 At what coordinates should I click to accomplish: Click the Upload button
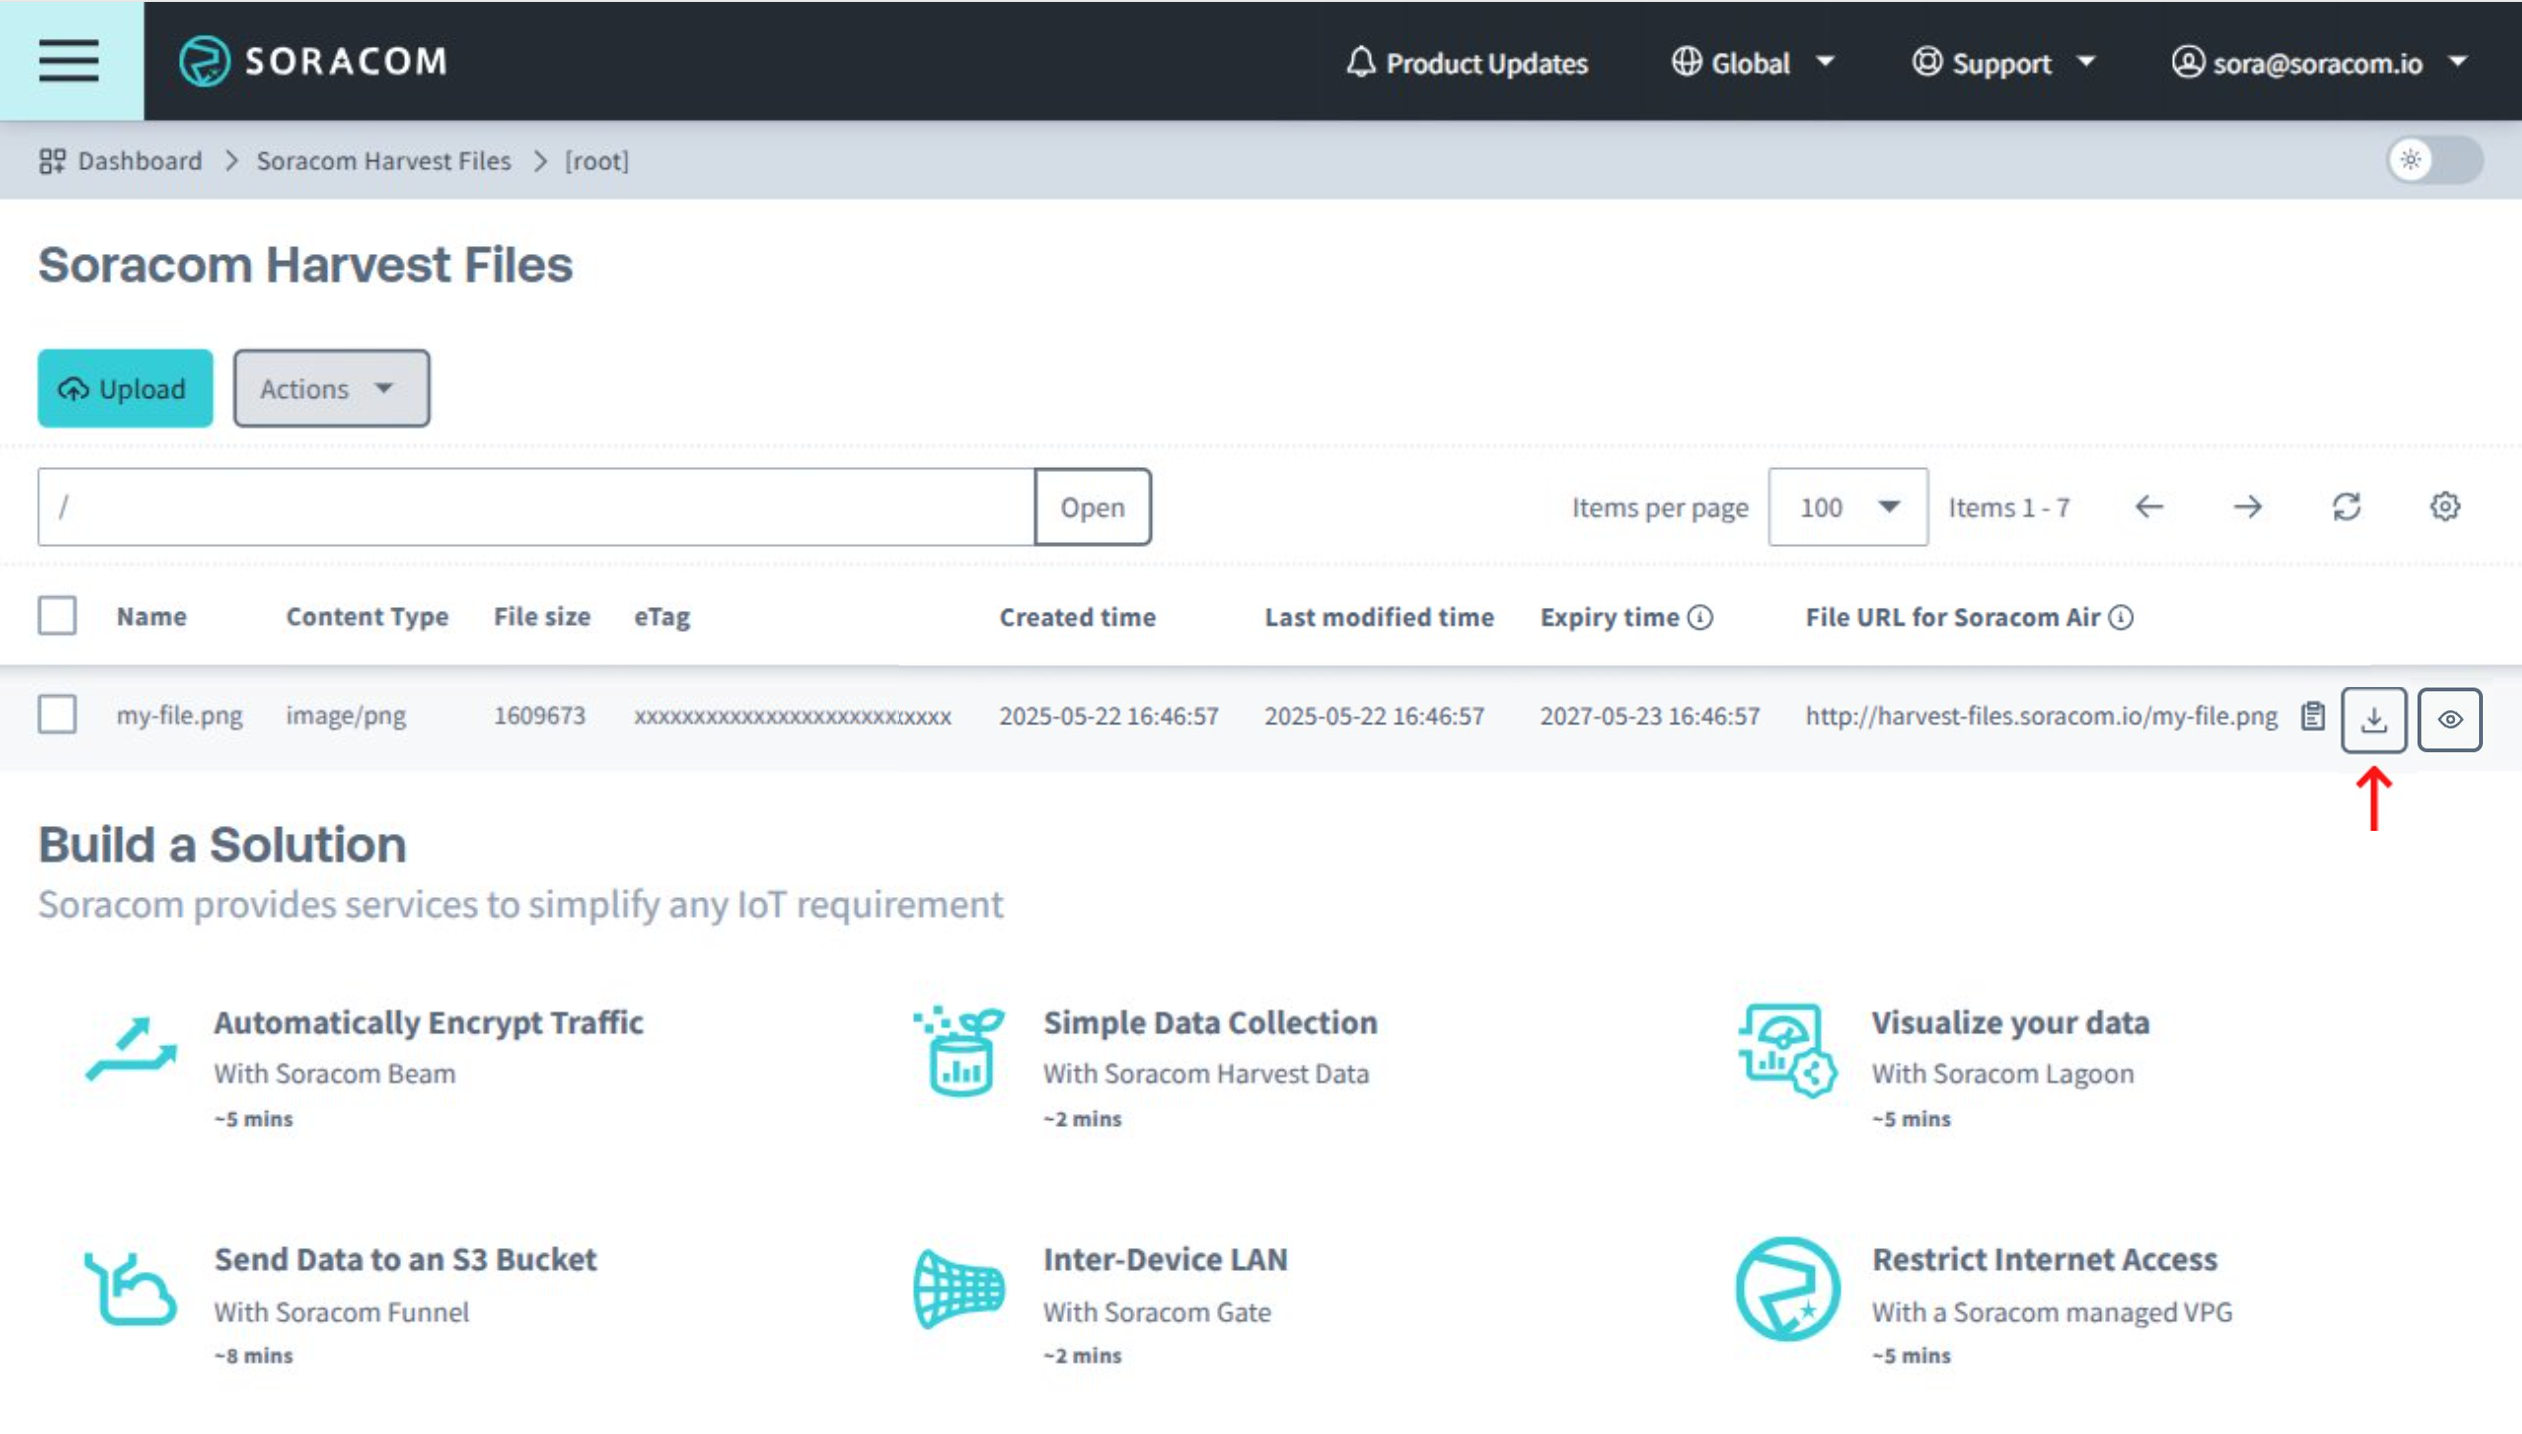pyautogui.click(x=125, y=388)
